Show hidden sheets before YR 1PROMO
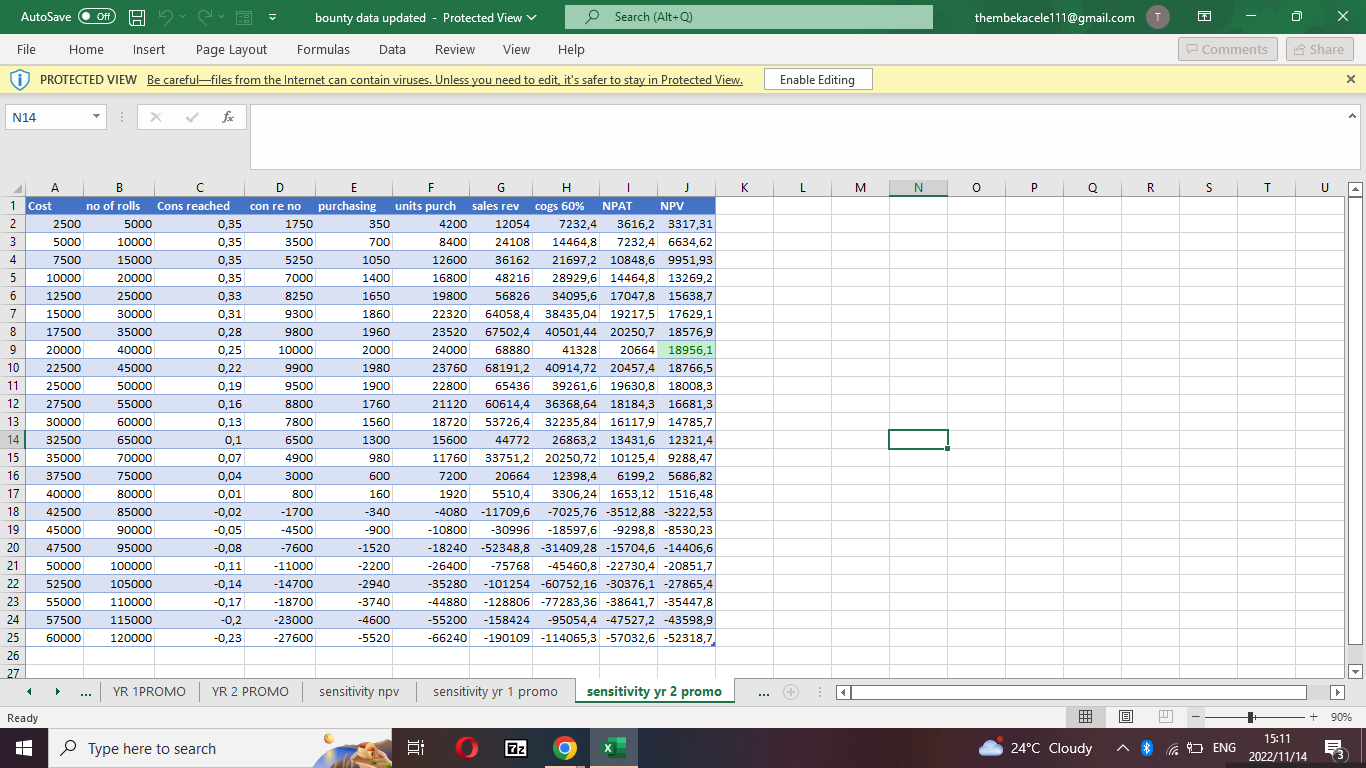1366x768 pixels. click(x=87, y=692)
